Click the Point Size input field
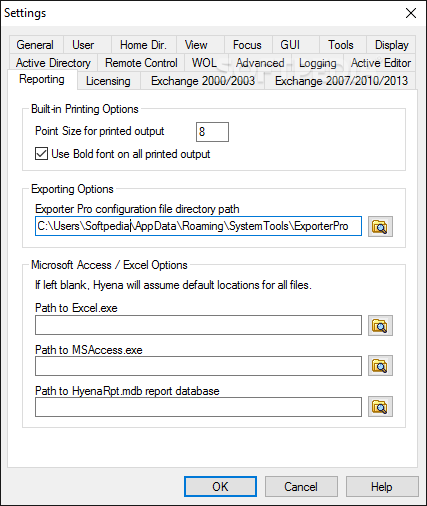Image resolution: width=427 pixels, height=506 pixels. [x=212, y=132]
